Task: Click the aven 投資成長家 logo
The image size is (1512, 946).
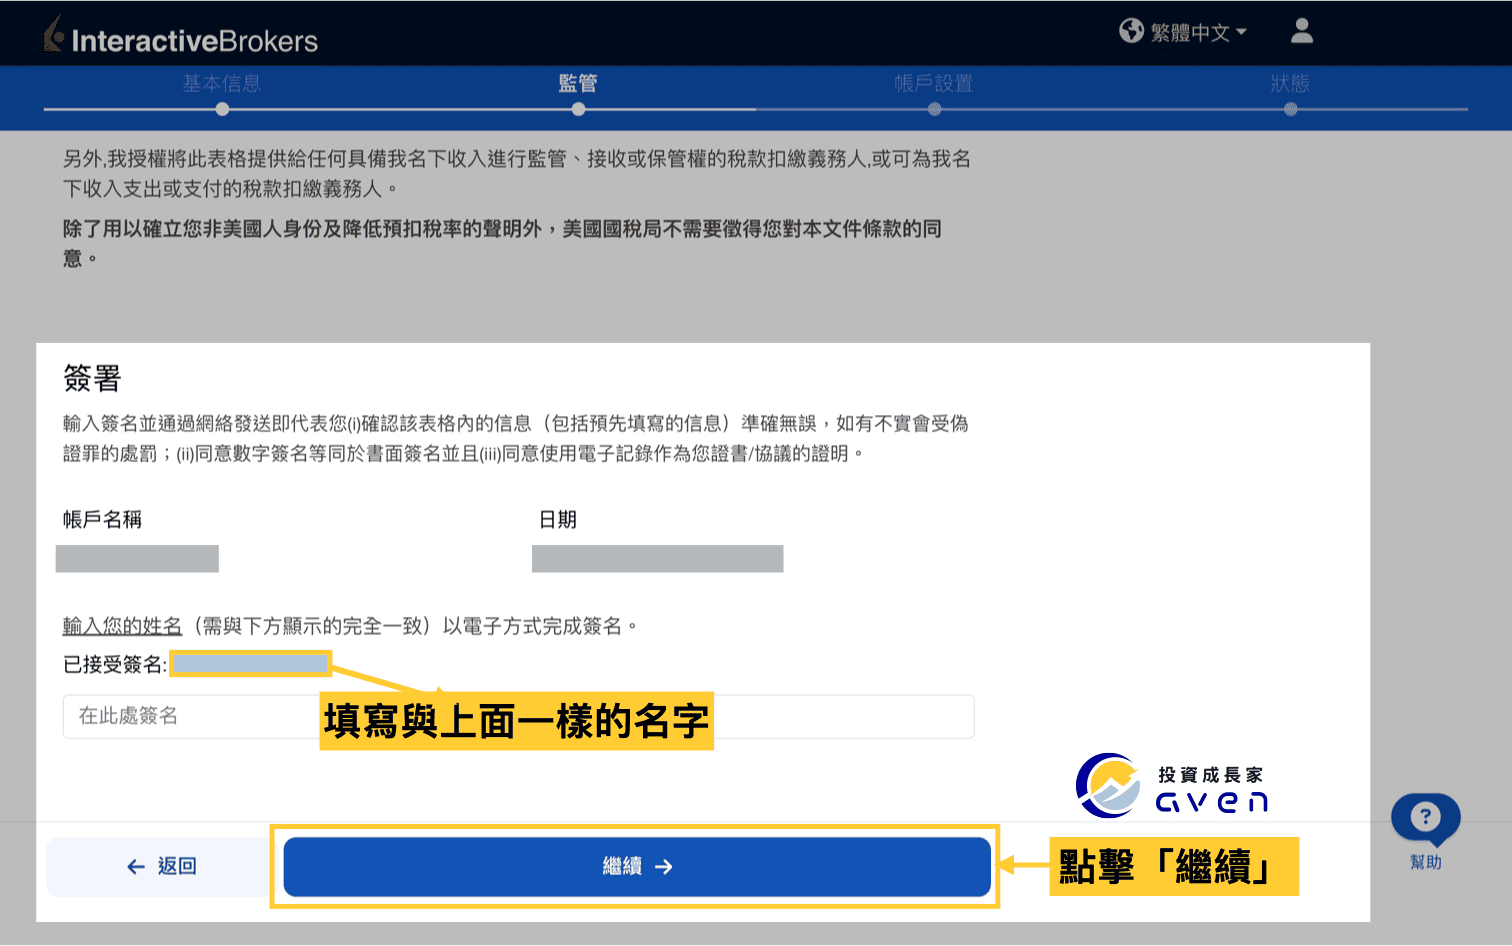Action: click(x=1170, y=785)
